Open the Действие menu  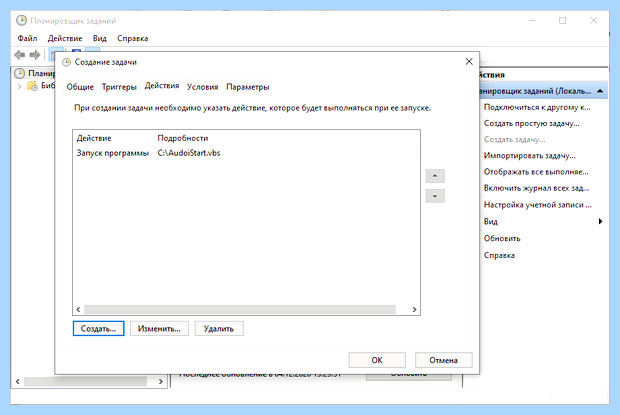(x=65, y=38)
